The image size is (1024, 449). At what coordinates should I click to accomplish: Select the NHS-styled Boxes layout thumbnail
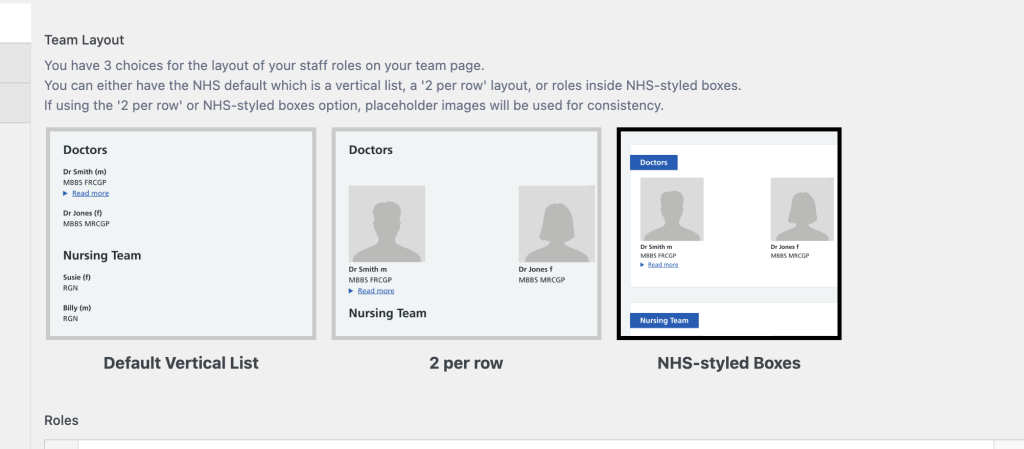pos(729,234)
